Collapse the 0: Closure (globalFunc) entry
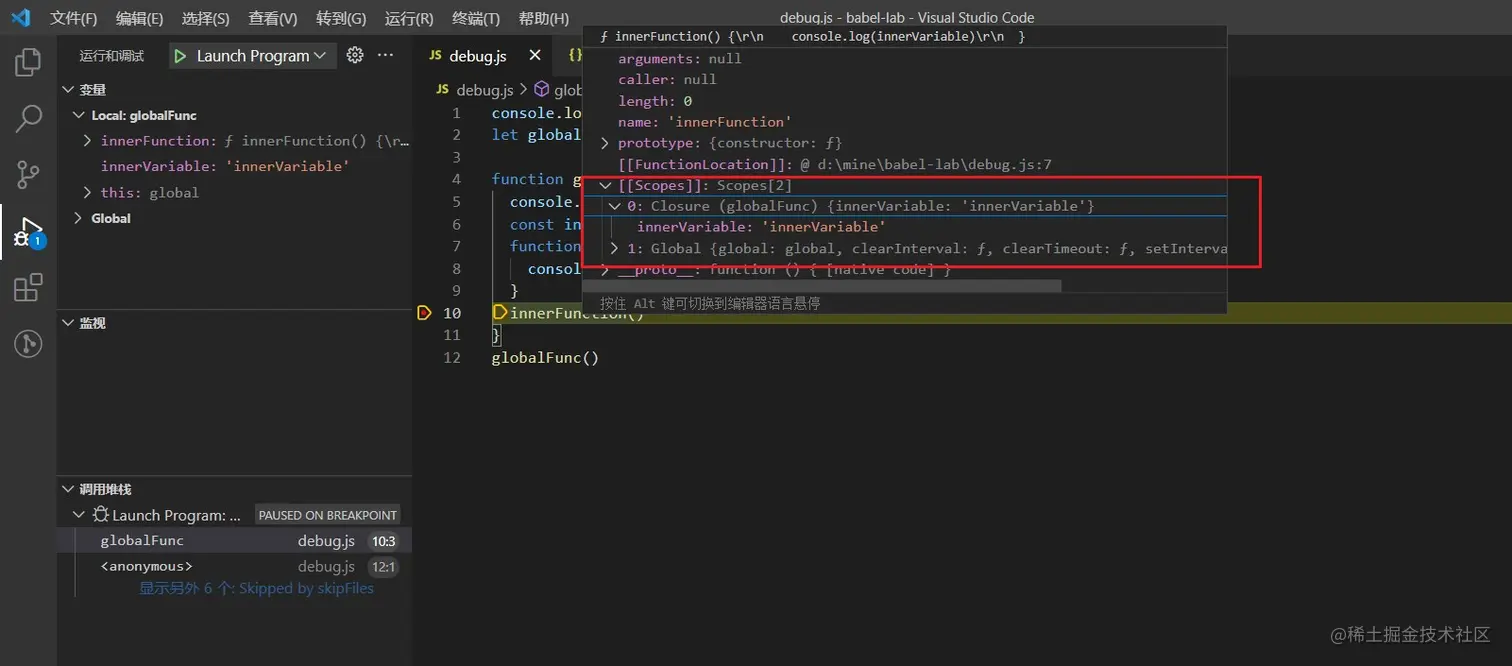This screenshot has width=1512, height=666. coord(615,207)
